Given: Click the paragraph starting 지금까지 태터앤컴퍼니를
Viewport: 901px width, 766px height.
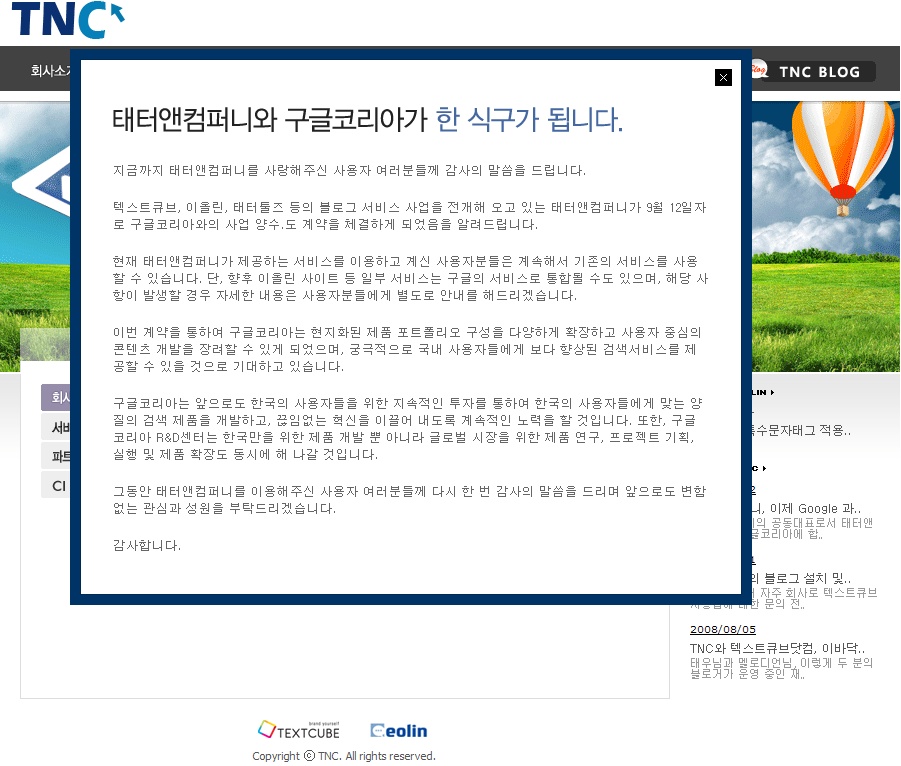Looking at the screenshot, I should [349, 170].
